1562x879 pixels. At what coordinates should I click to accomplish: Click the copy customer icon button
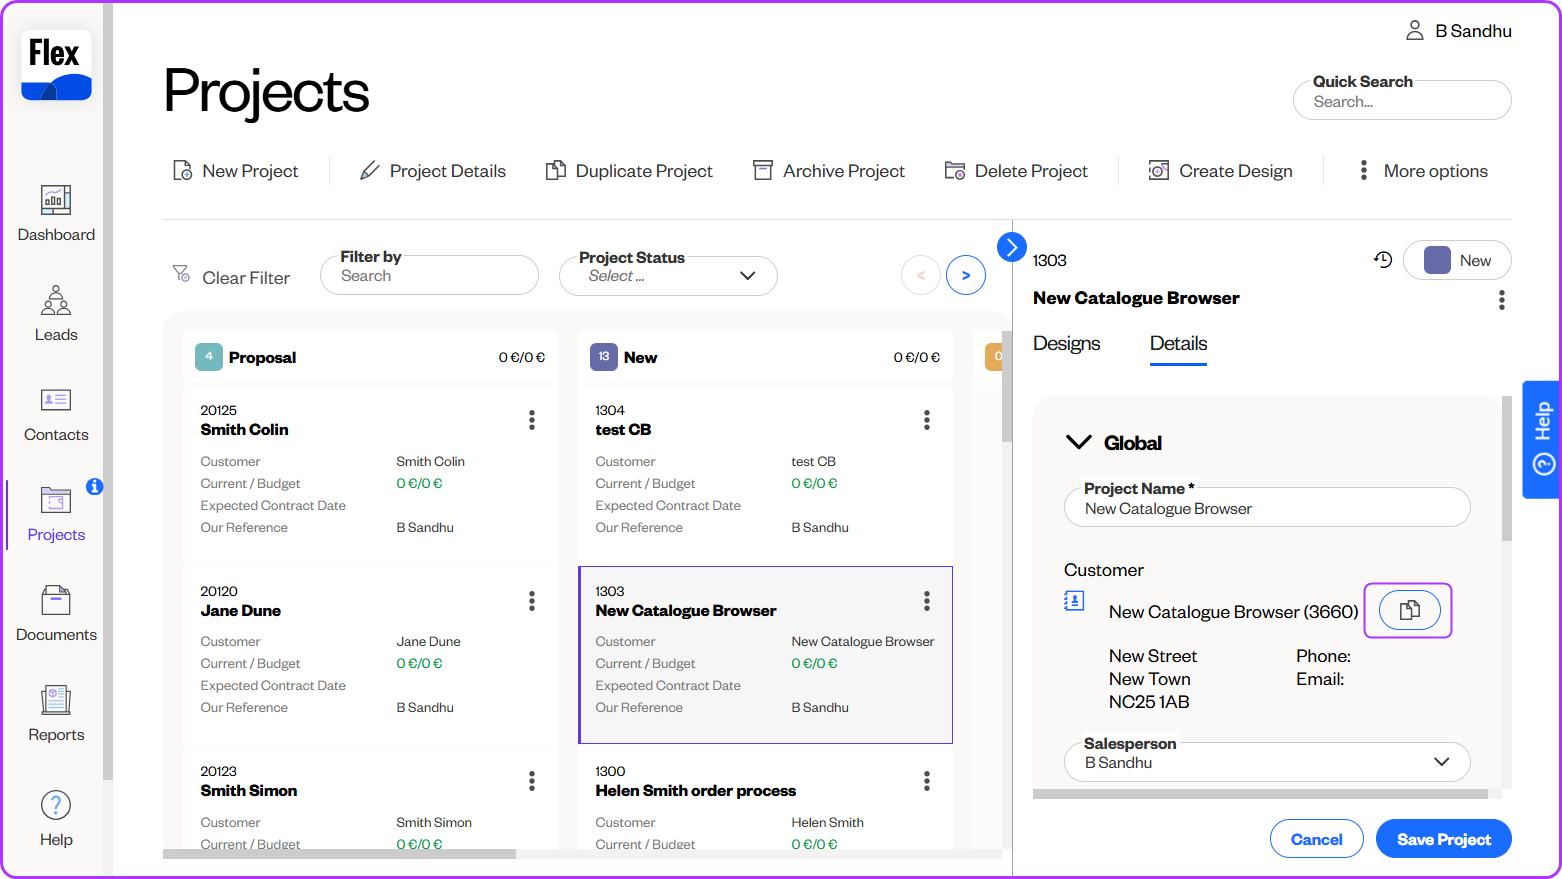click(1409, 610)
